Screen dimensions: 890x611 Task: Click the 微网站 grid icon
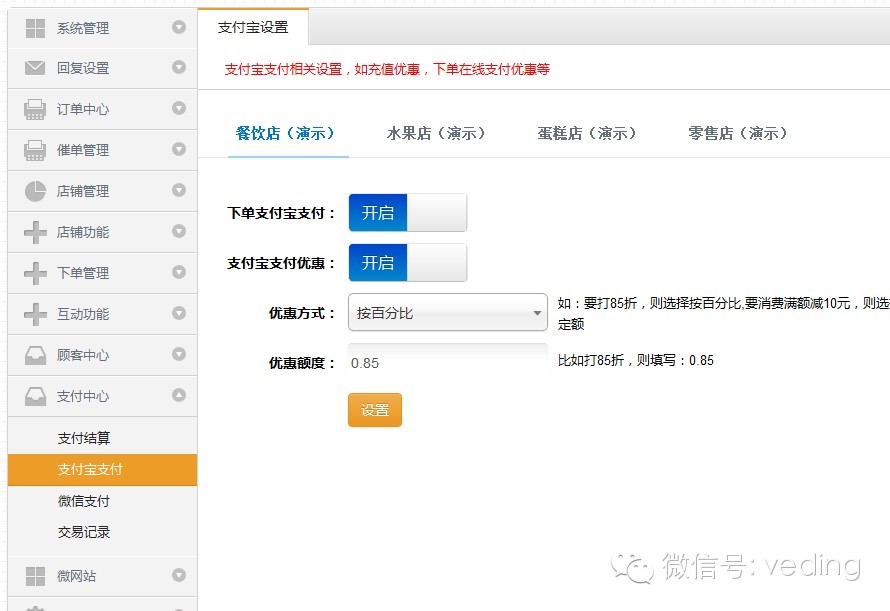click(35, 576)
